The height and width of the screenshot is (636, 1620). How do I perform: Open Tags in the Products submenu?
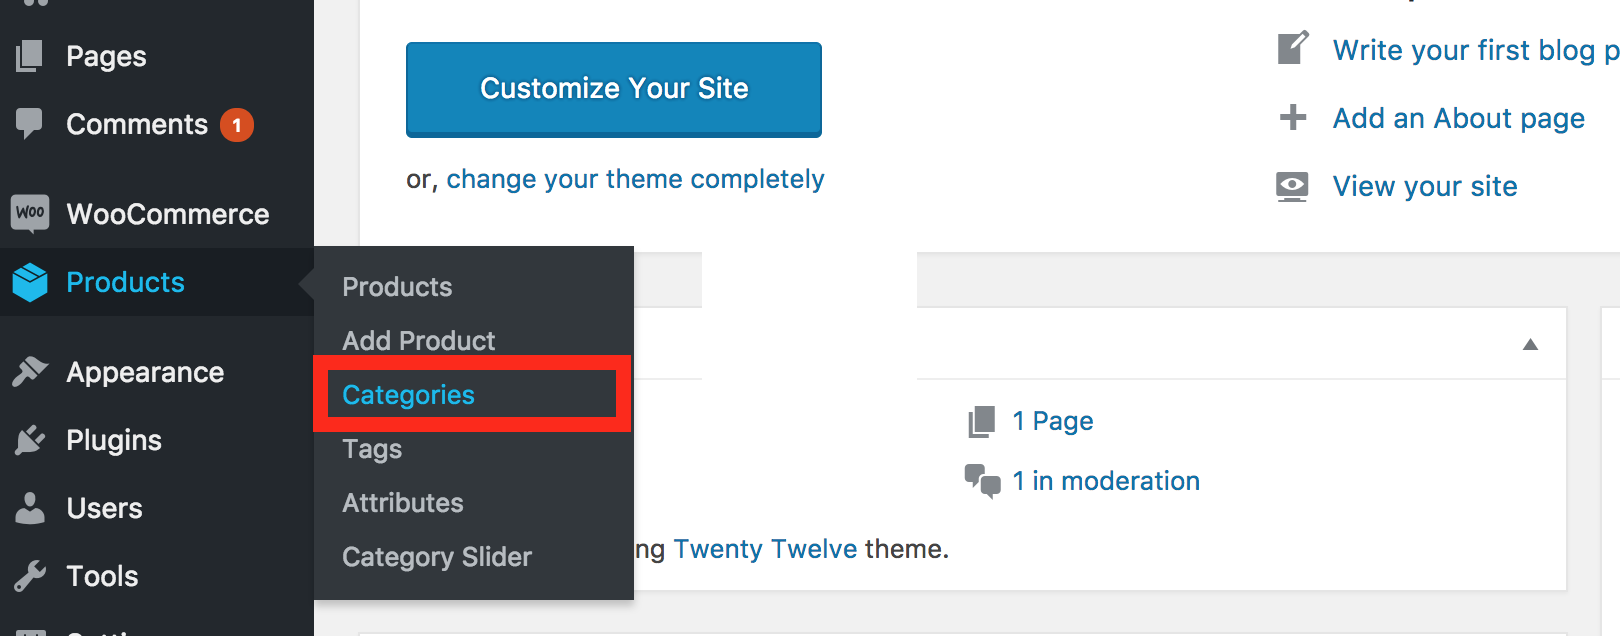coord(372,449)
